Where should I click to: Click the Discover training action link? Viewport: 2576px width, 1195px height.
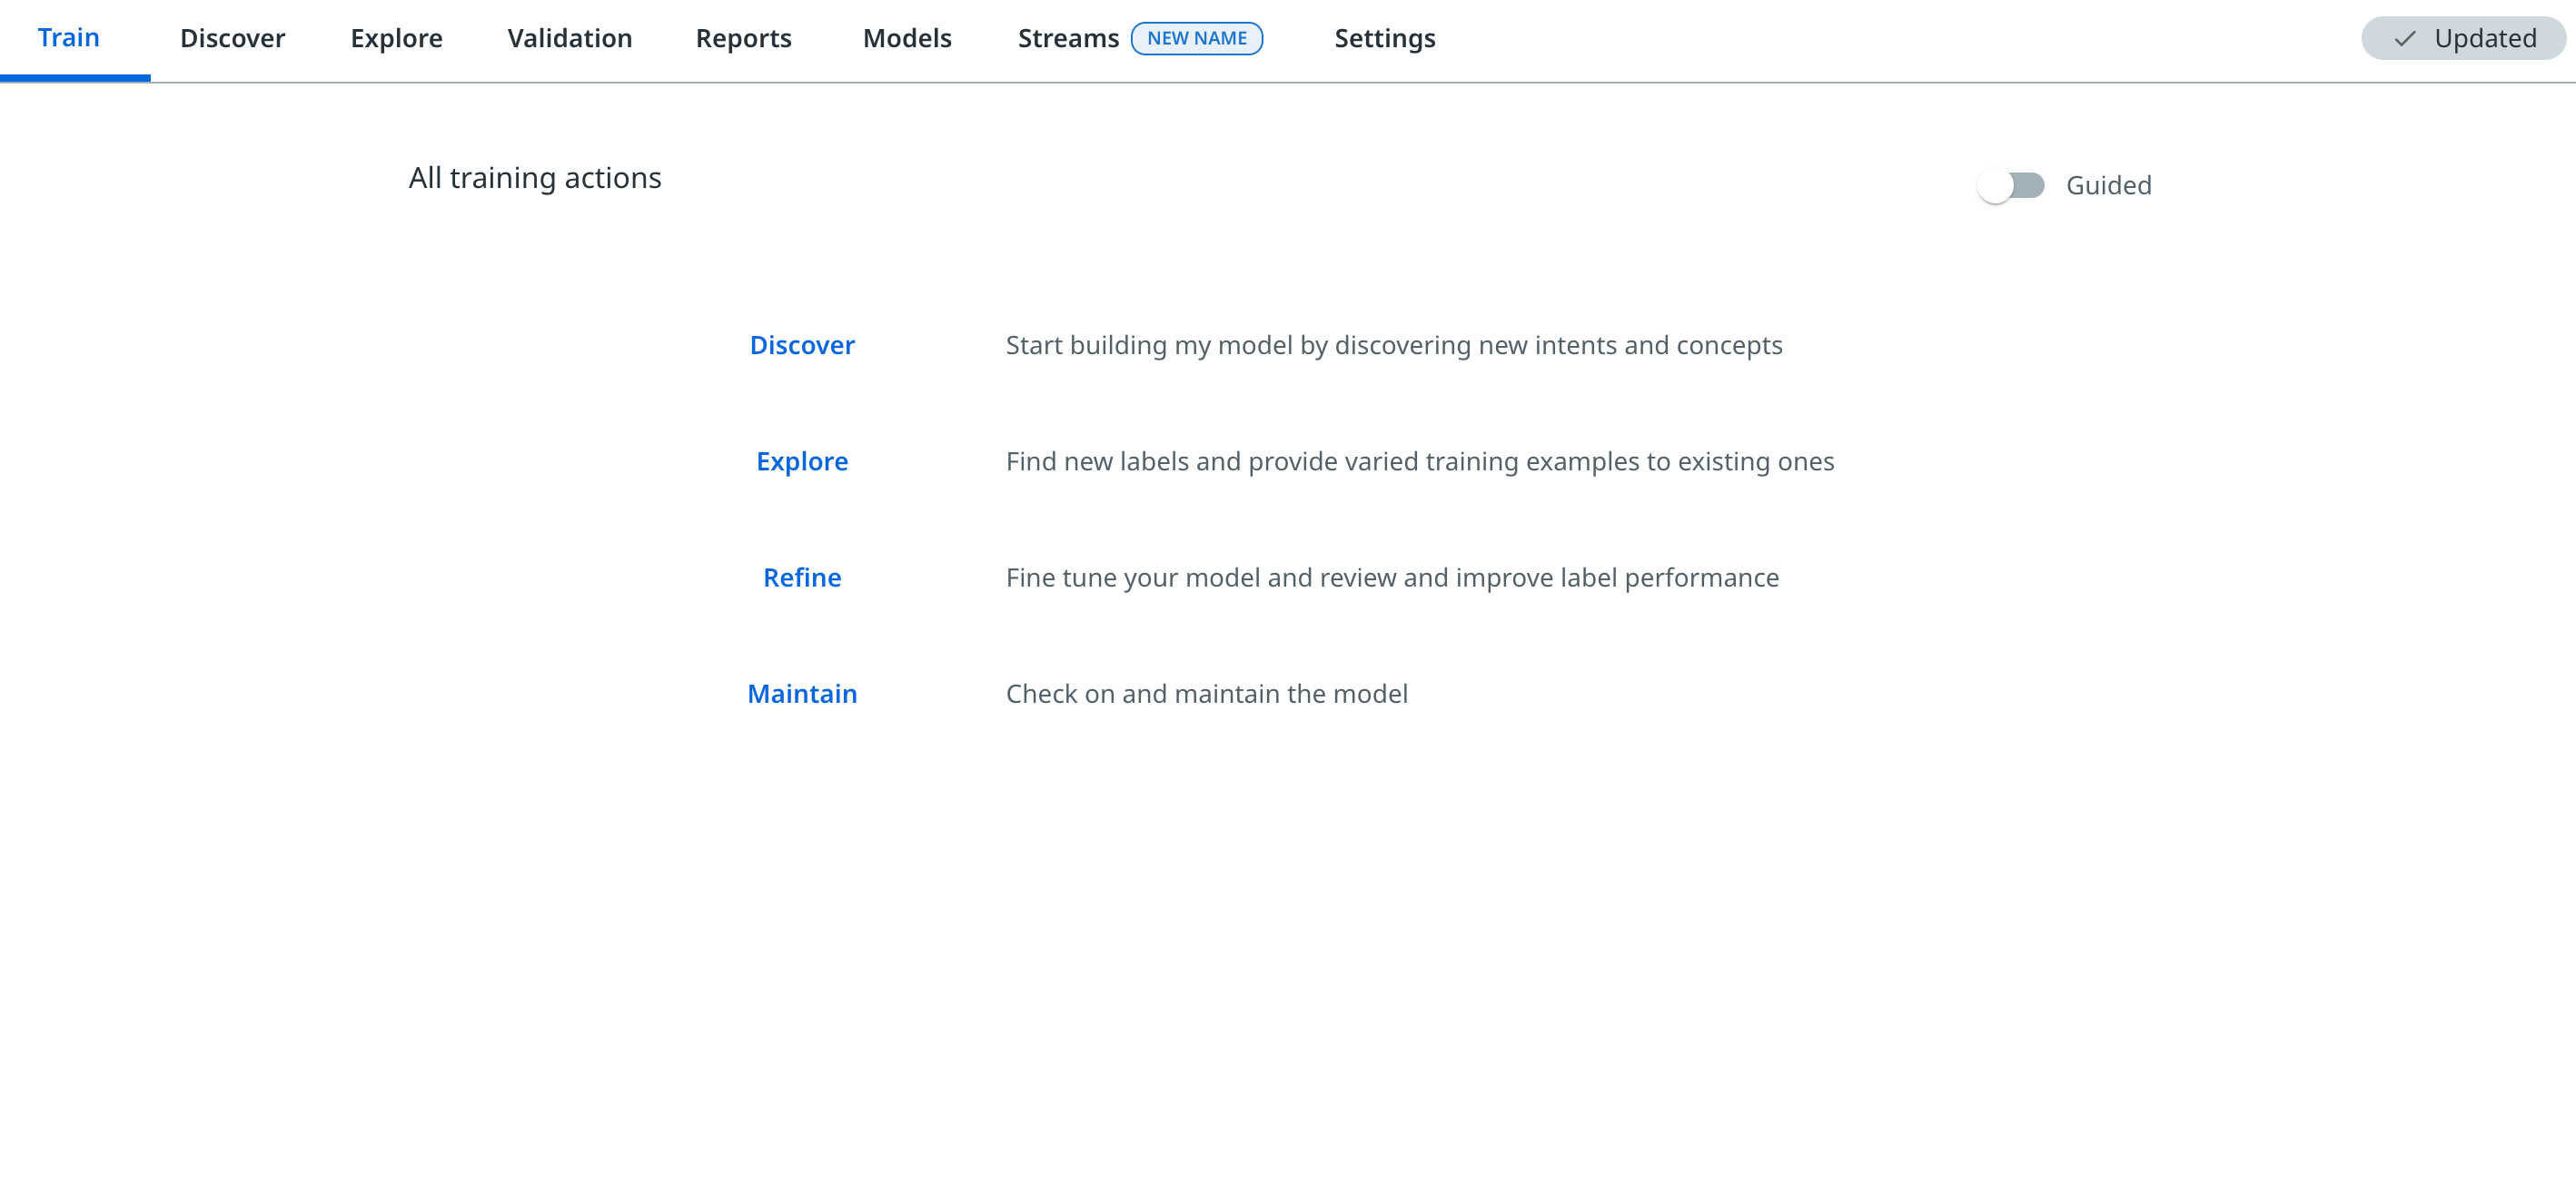[x=802, y=345]
